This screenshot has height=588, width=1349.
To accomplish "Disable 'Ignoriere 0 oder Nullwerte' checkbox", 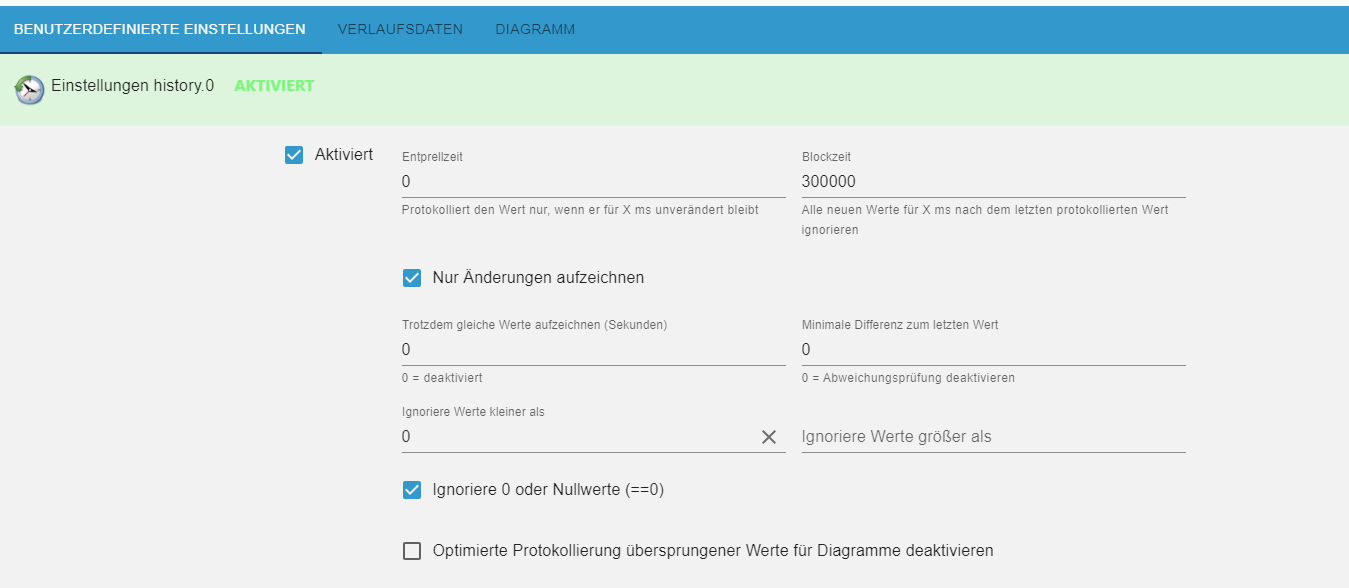I will [x=412, y=490].
